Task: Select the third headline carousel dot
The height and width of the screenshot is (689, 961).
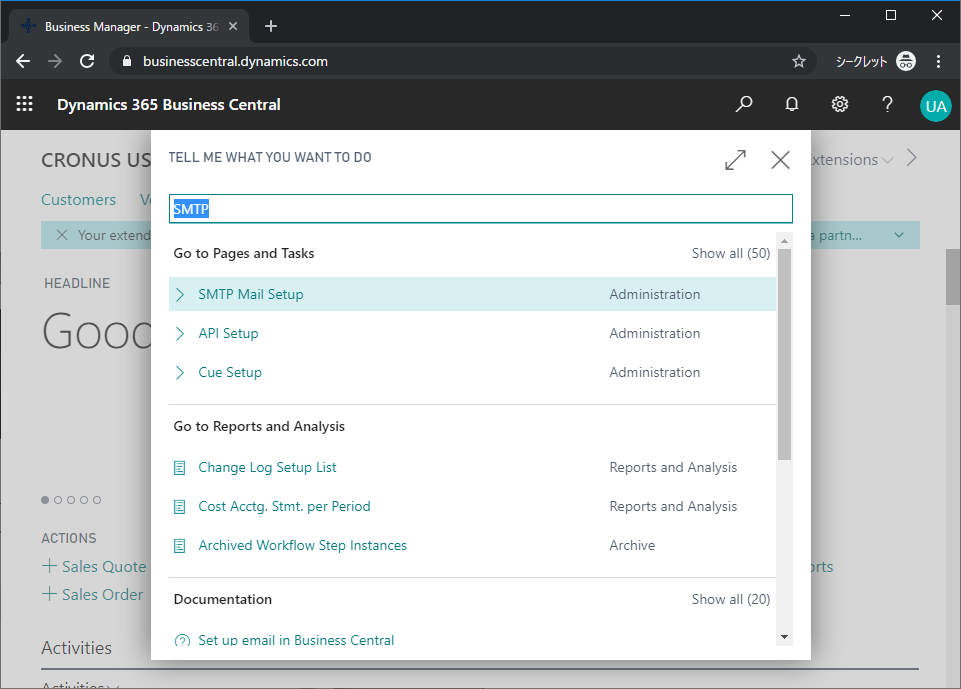Action: tap(71, 500)
